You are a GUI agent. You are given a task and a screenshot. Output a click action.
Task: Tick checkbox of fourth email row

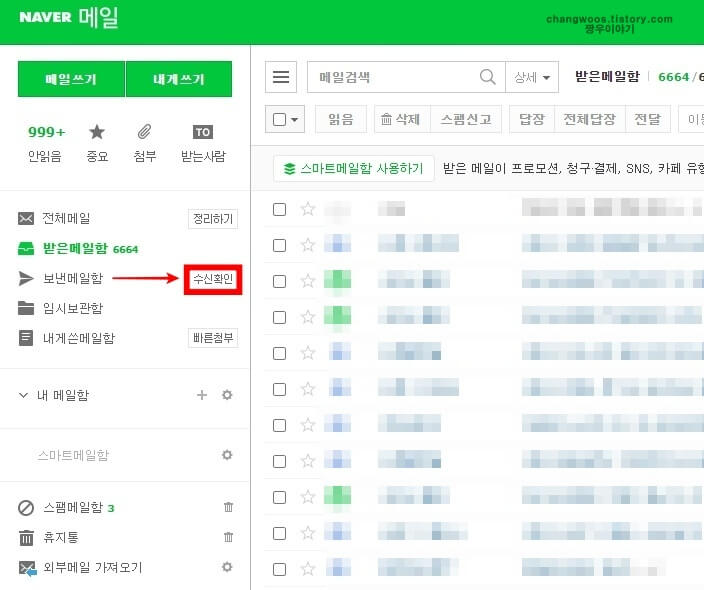click(x=279, y=317)
